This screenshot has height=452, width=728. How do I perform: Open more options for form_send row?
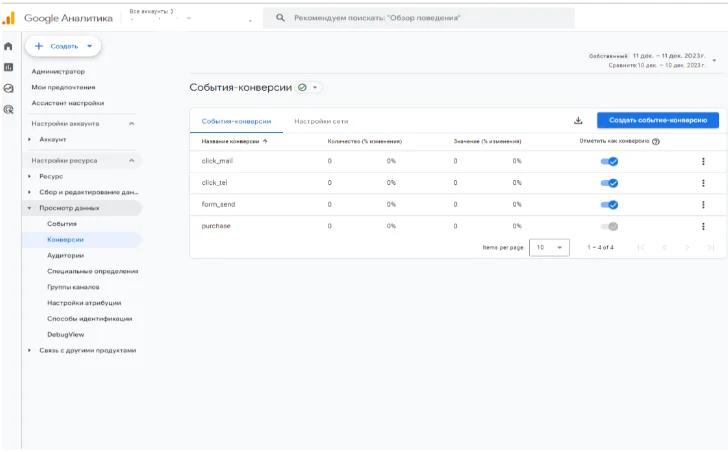[x=703, y=205]
